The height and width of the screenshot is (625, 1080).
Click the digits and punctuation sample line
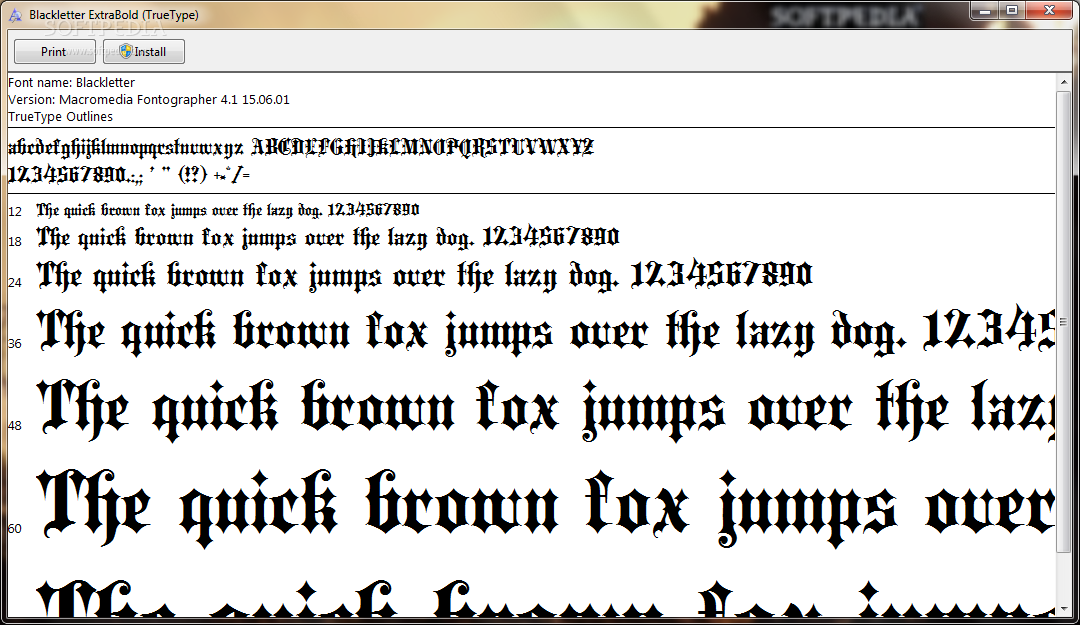pyautogui.click(x=129, y=174)
